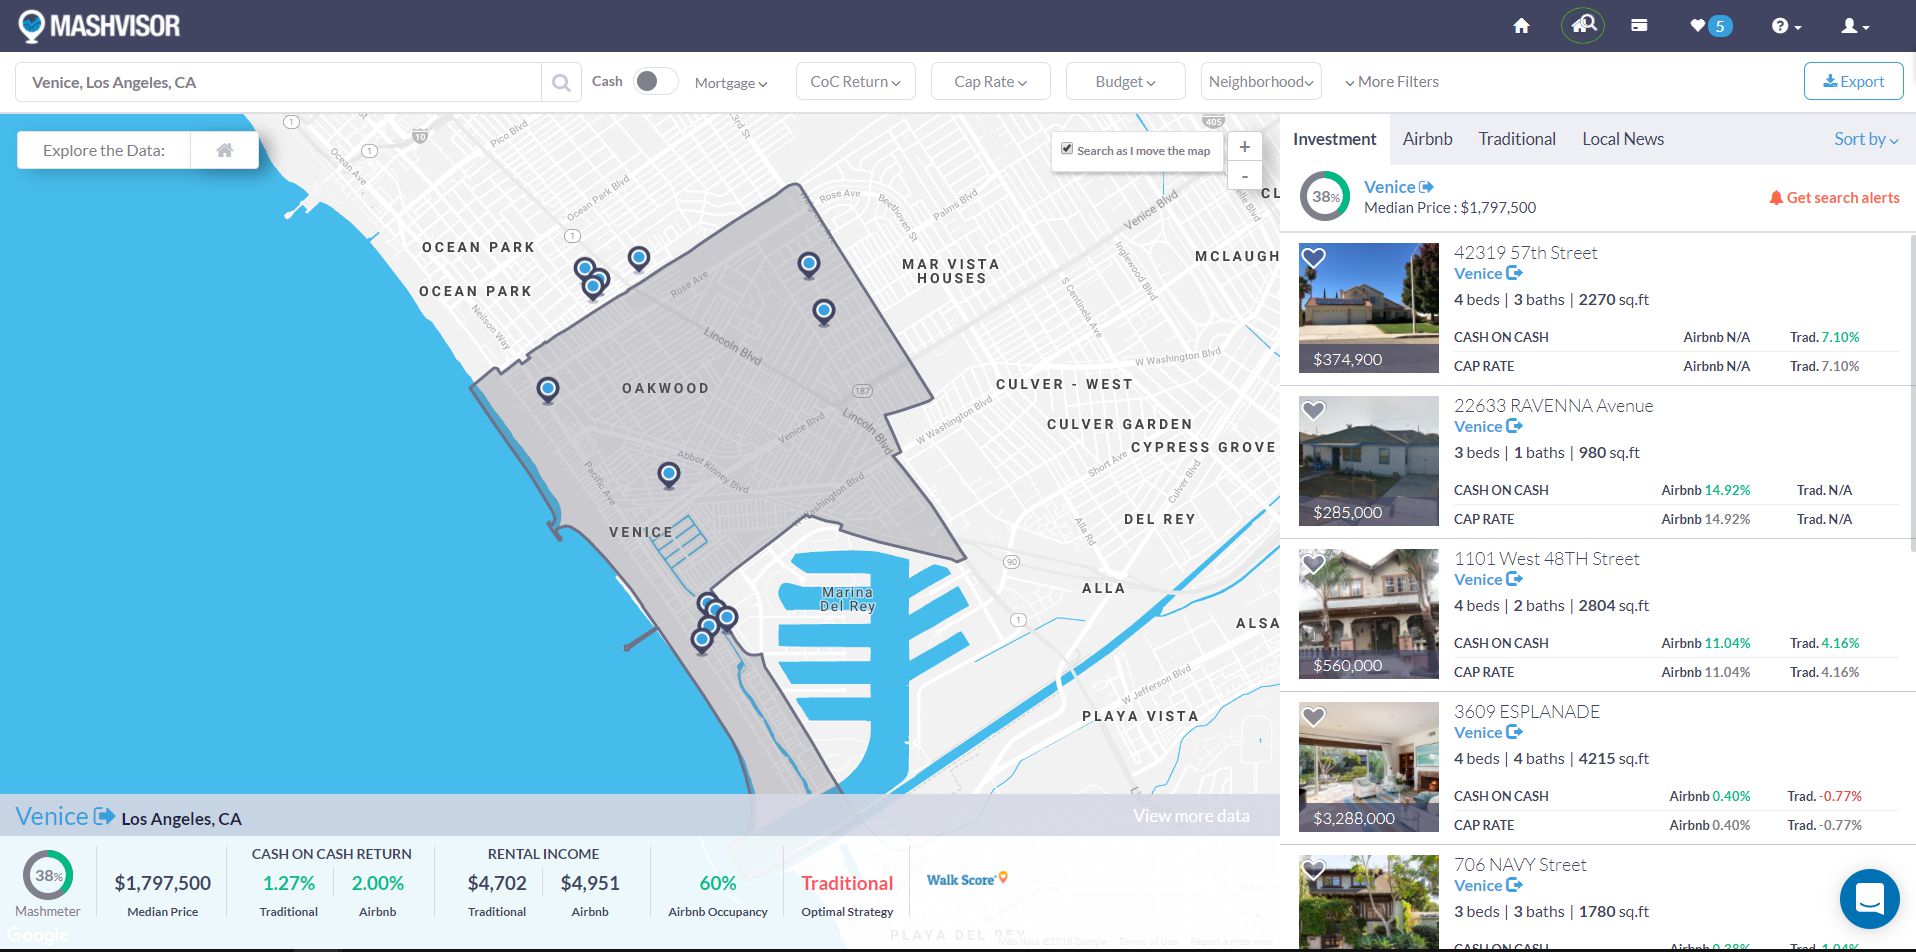Click the house icon next to Explore the Data
The image size is (1916, 952).
coord(225,151)
